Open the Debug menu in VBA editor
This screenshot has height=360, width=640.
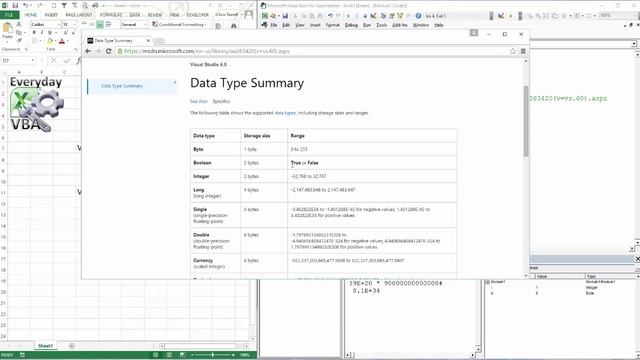pyautogui.click(x=351, y=25)
